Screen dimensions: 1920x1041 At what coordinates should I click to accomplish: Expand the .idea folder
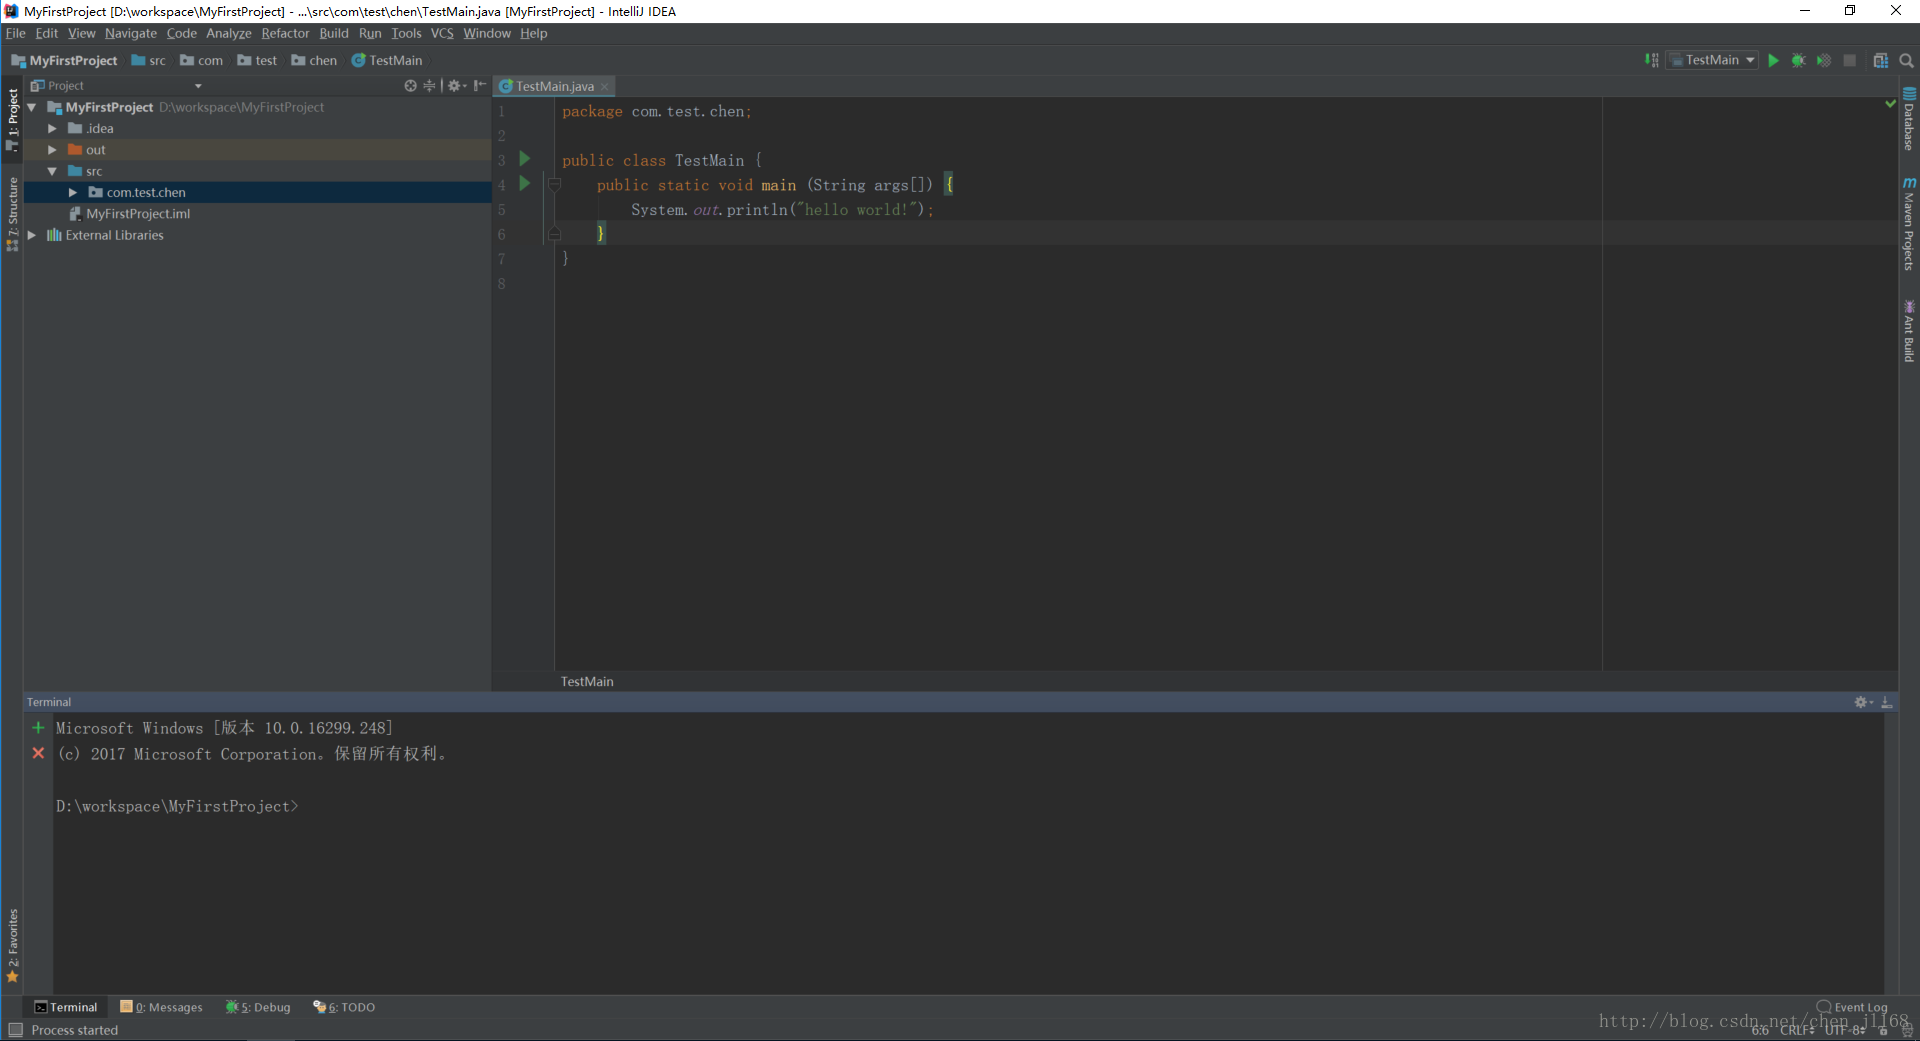coord(52,128)
